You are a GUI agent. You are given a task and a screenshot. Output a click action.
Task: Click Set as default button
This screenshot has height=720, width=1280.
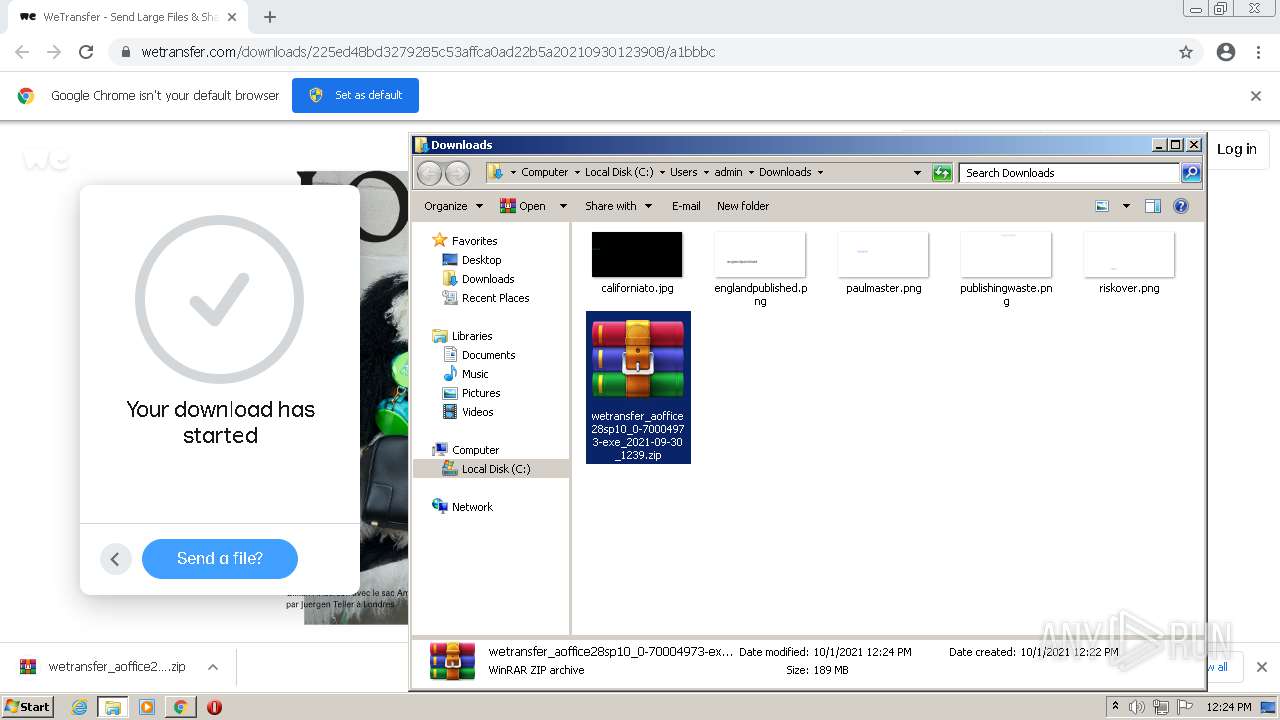coord(355,95)
